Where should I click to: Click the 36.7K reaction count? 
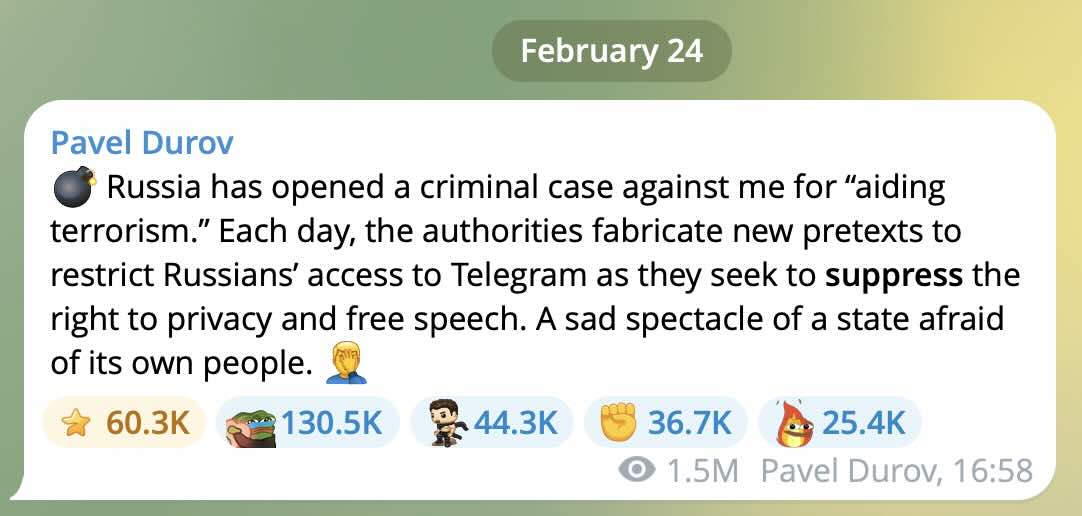[x=690, y=423]
